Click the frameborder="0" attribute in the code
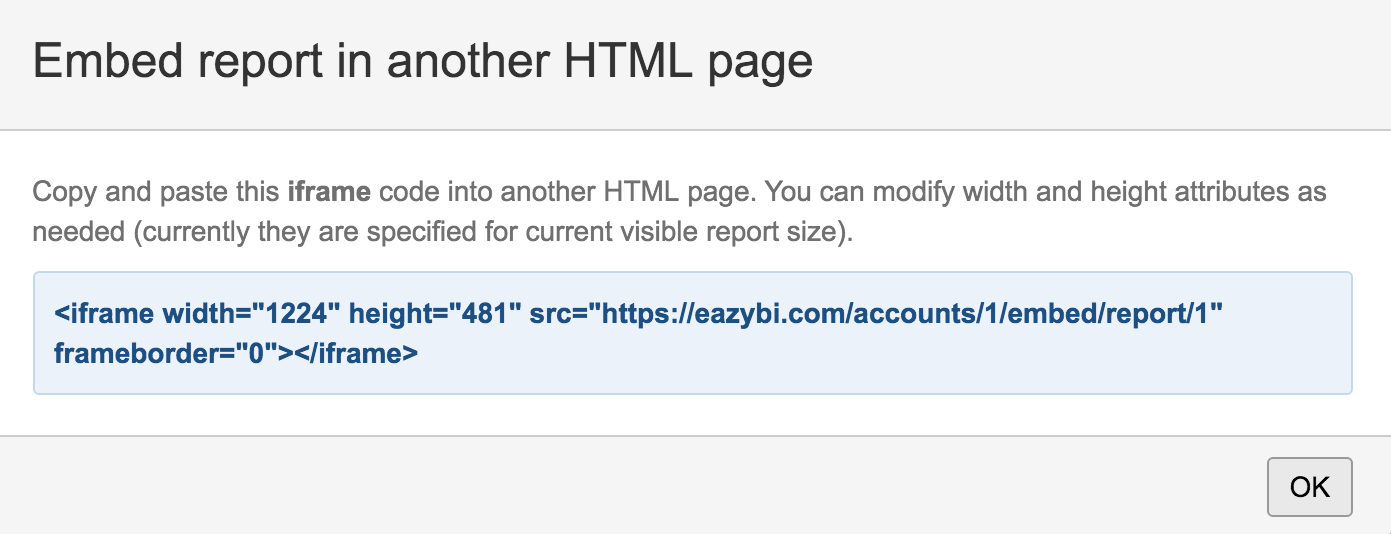The height and width of the screenshot is (534, 1391). point(165,352)
